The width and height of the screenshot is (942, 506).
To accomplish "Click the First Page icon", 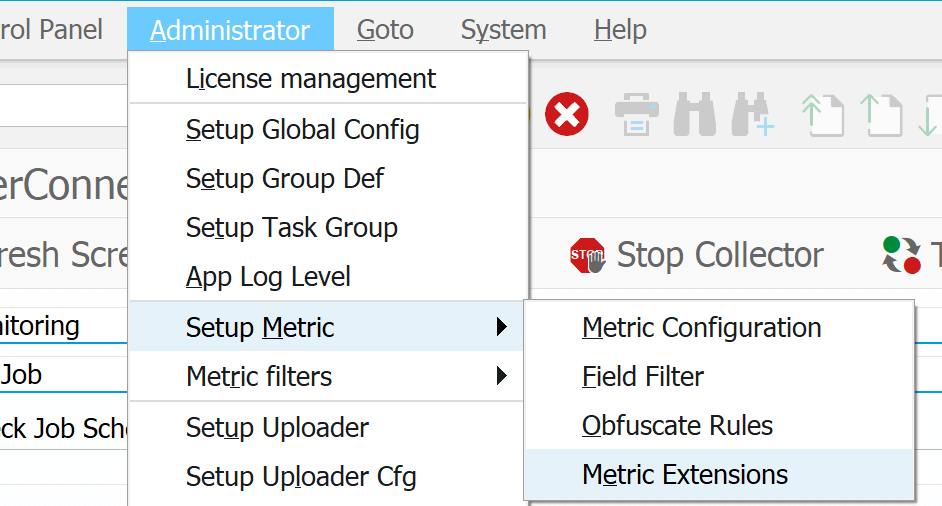I will coord(822,115).
